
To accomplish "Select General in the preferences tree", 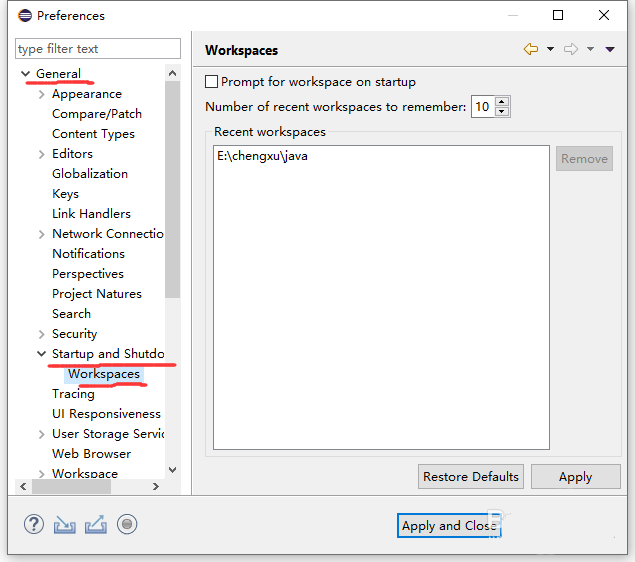I will 58,74.
